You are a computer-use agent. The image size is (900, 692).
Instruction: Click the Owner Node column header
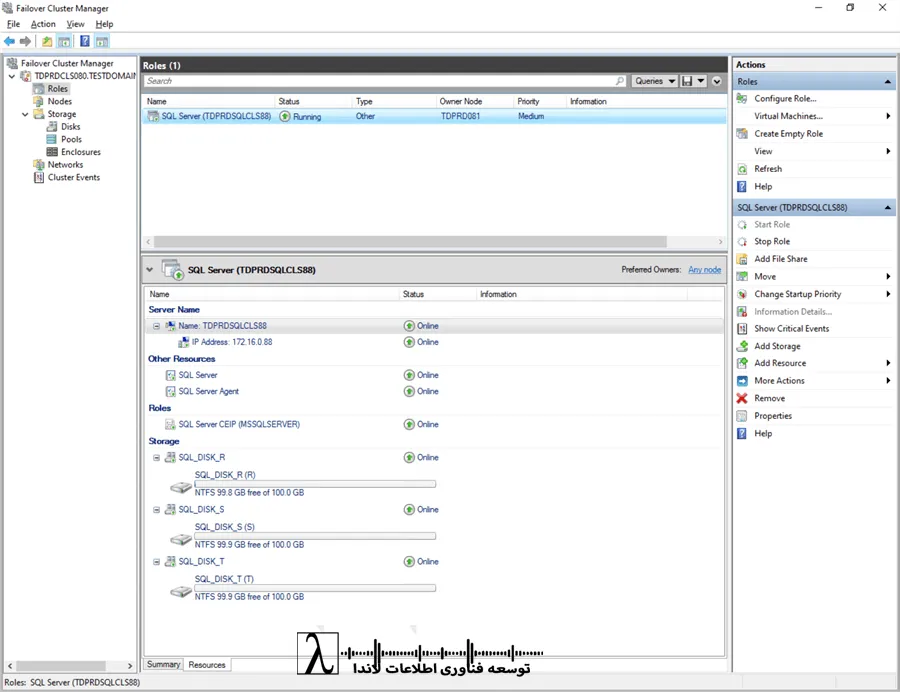pos(475,102)
